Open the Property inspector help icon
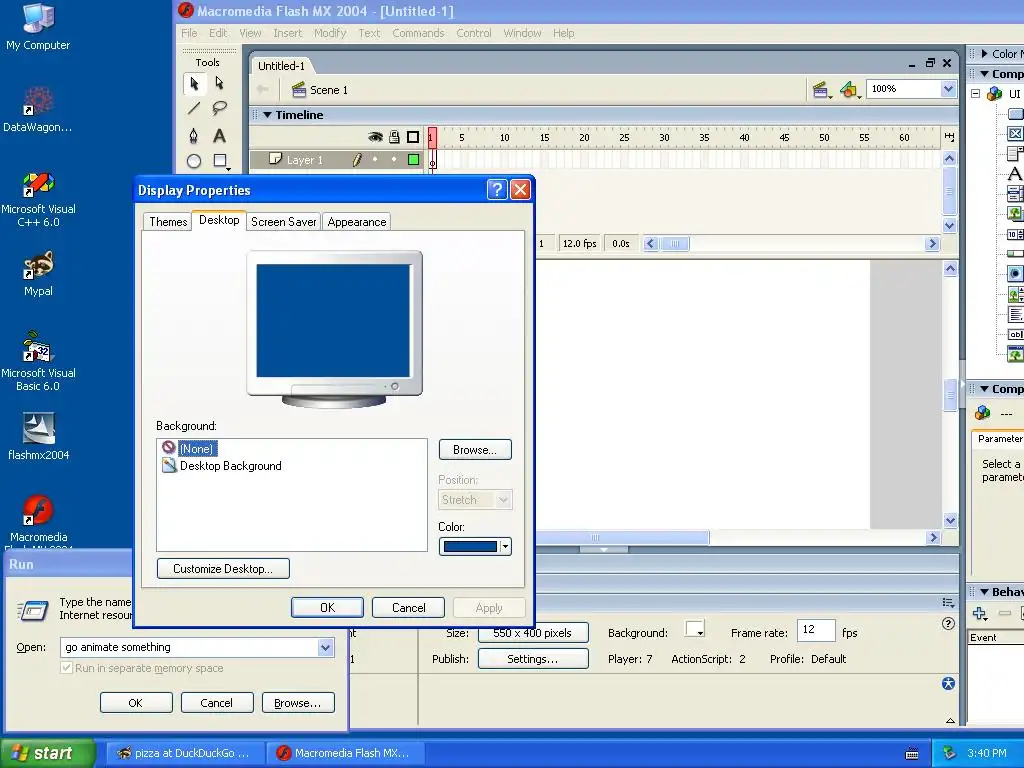The width and height of the screenshot is (1024, 768). (949, 624)
